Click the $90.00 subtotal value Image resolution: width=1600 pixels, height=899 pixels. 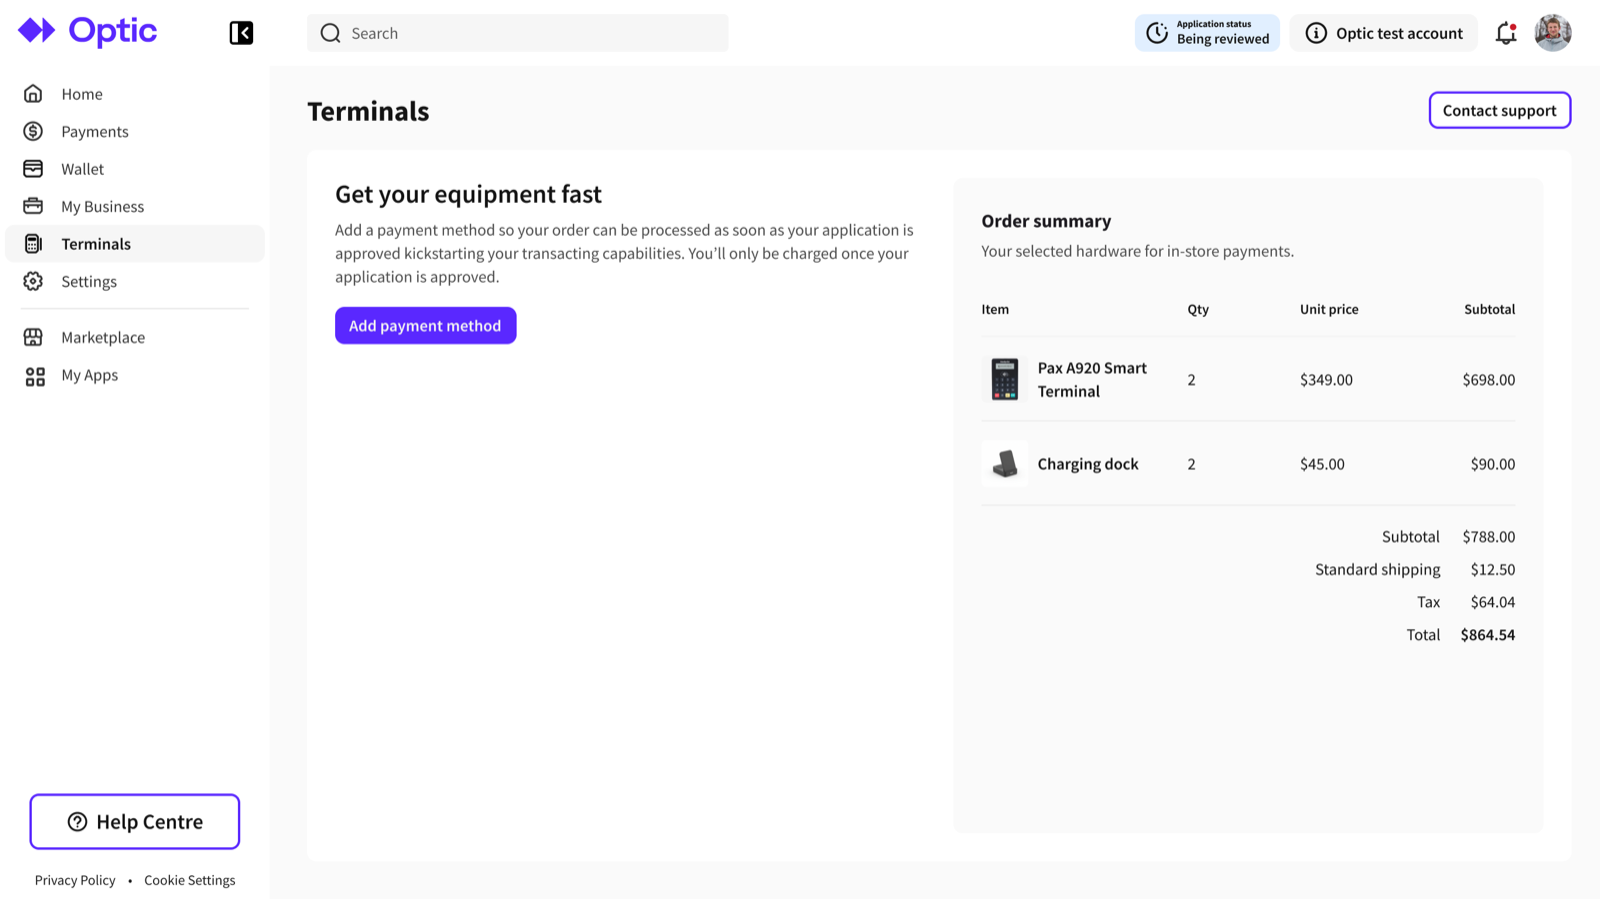1493,464
